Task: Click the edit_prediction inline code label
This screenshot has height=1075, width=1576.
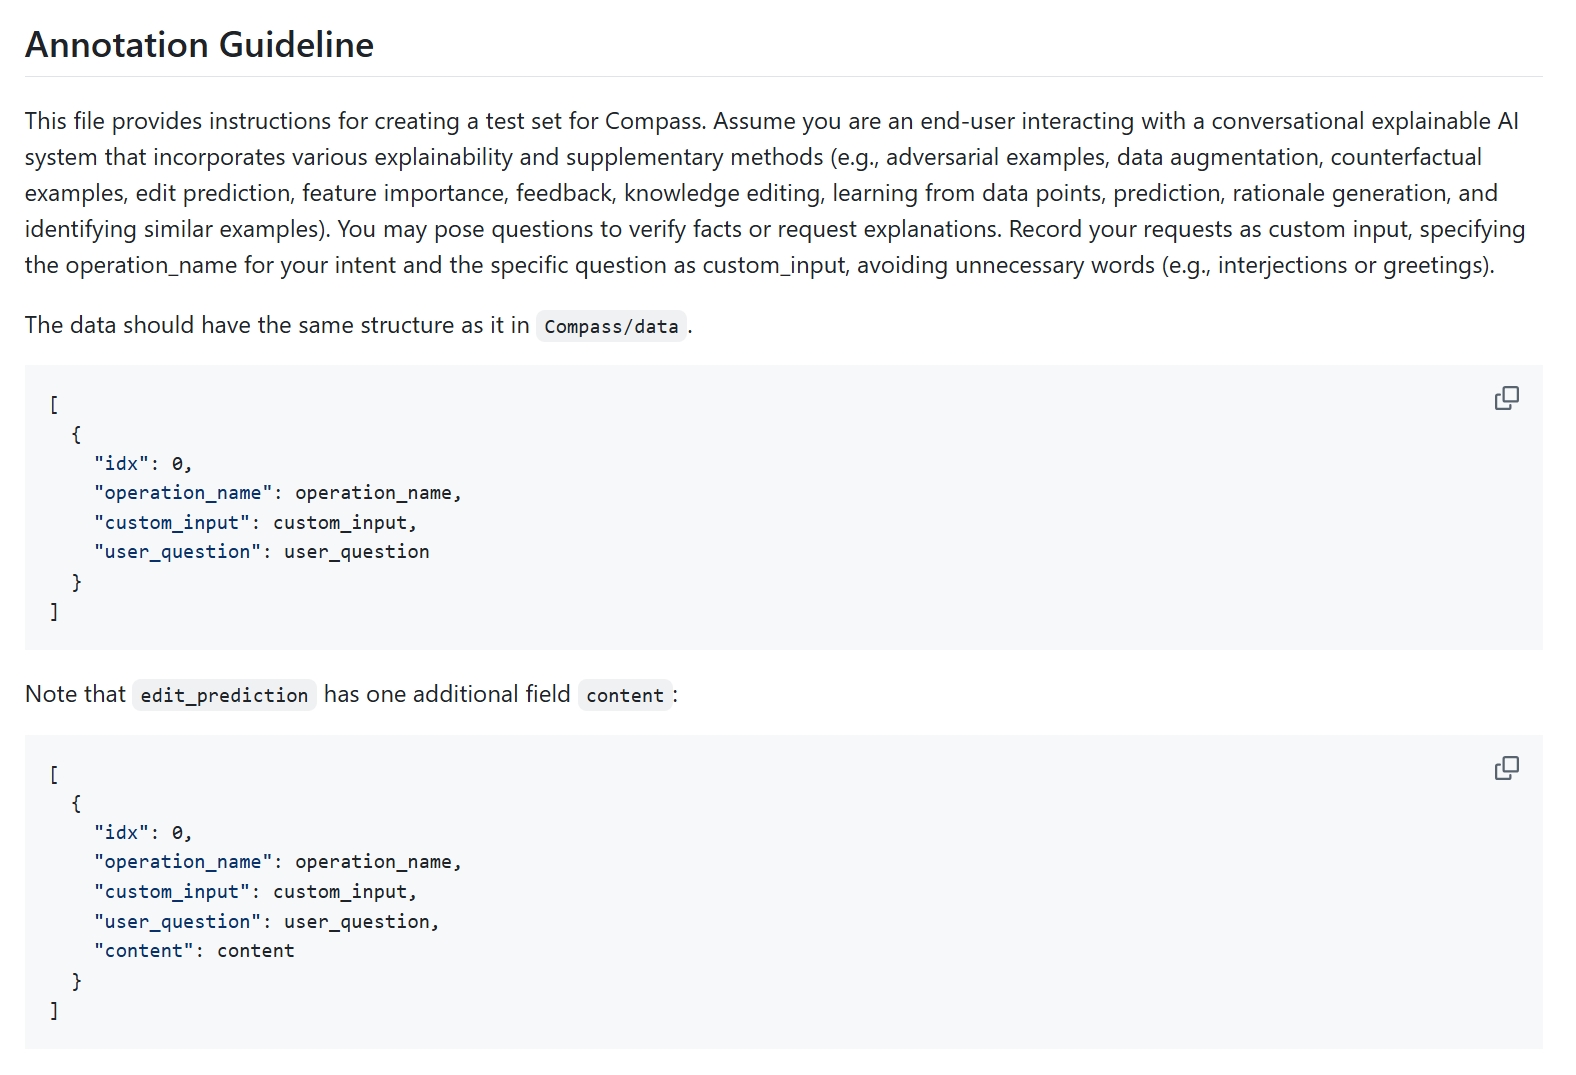Action: pyautogui.click(x=224, y=695)
